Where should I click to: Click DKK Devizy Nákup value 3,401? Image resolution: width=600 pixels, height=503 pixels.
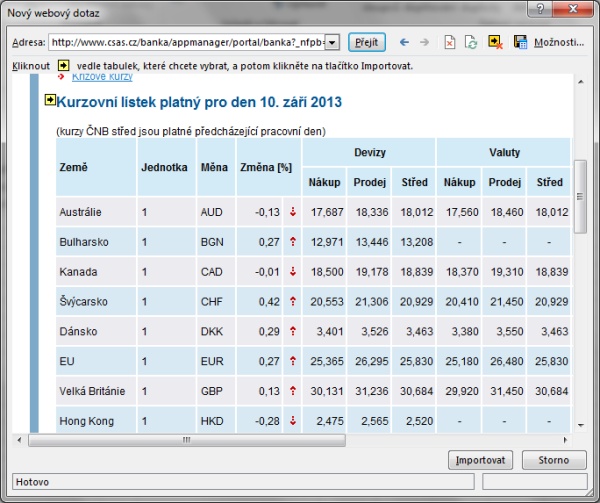[329, 331]
